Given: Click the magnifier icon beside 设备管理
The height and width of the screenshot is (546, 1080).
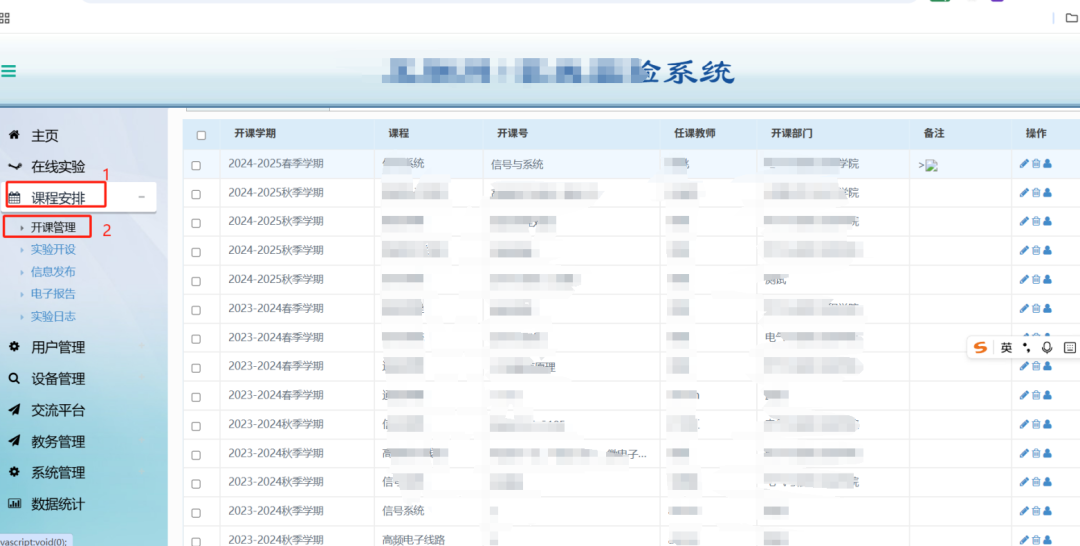Looking at the screenshot, I should (x=14, y=379).
